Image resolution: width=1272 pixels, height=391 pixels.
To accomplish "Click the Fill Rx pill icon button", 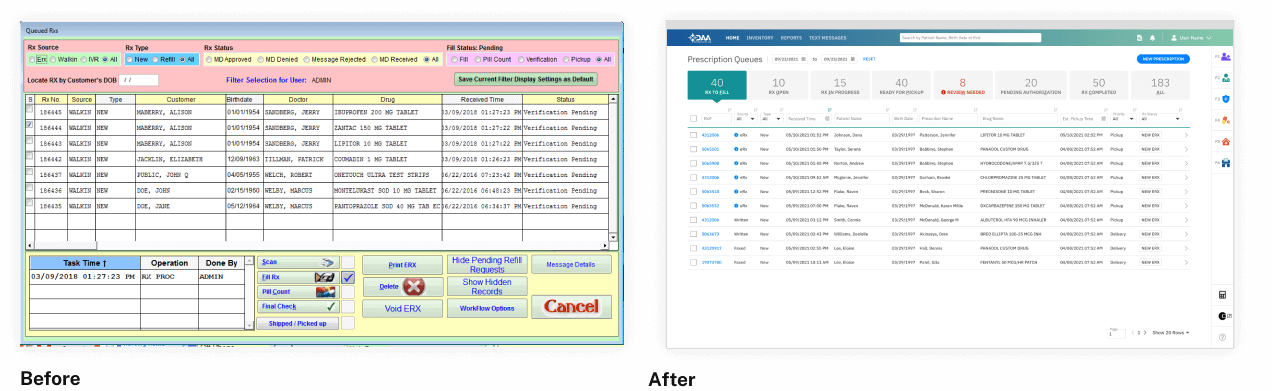I will pyautogui.click(x=297, y=276).
